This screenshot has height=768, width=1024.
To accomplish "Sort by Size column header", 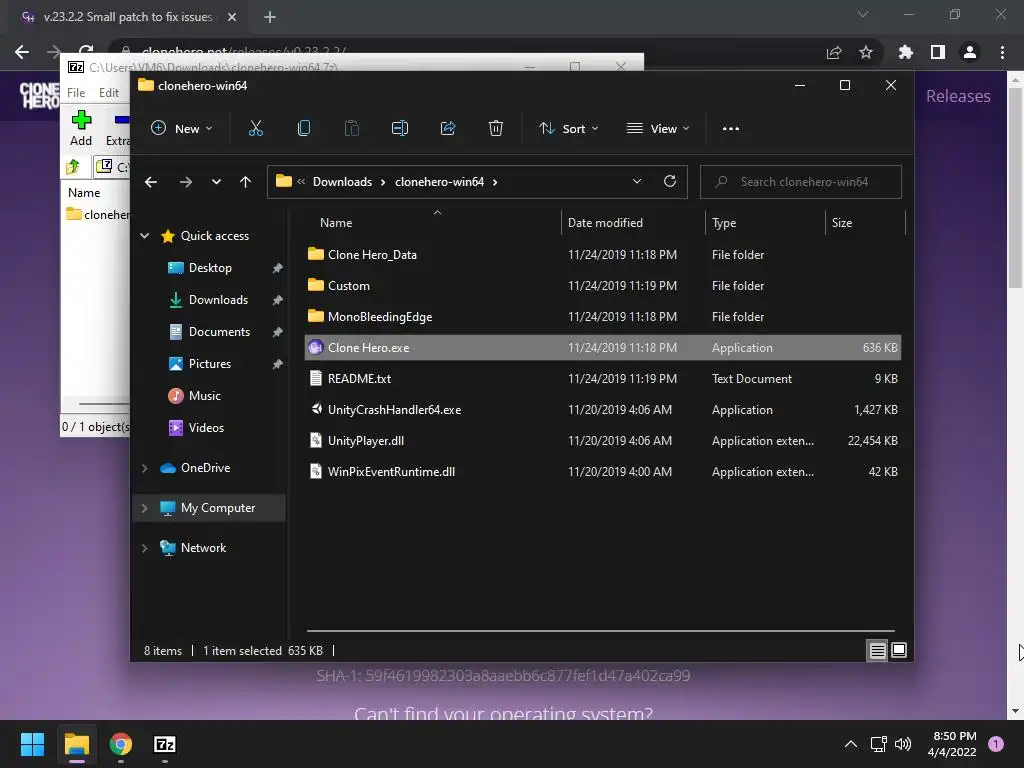I will [x=842, y=223].
